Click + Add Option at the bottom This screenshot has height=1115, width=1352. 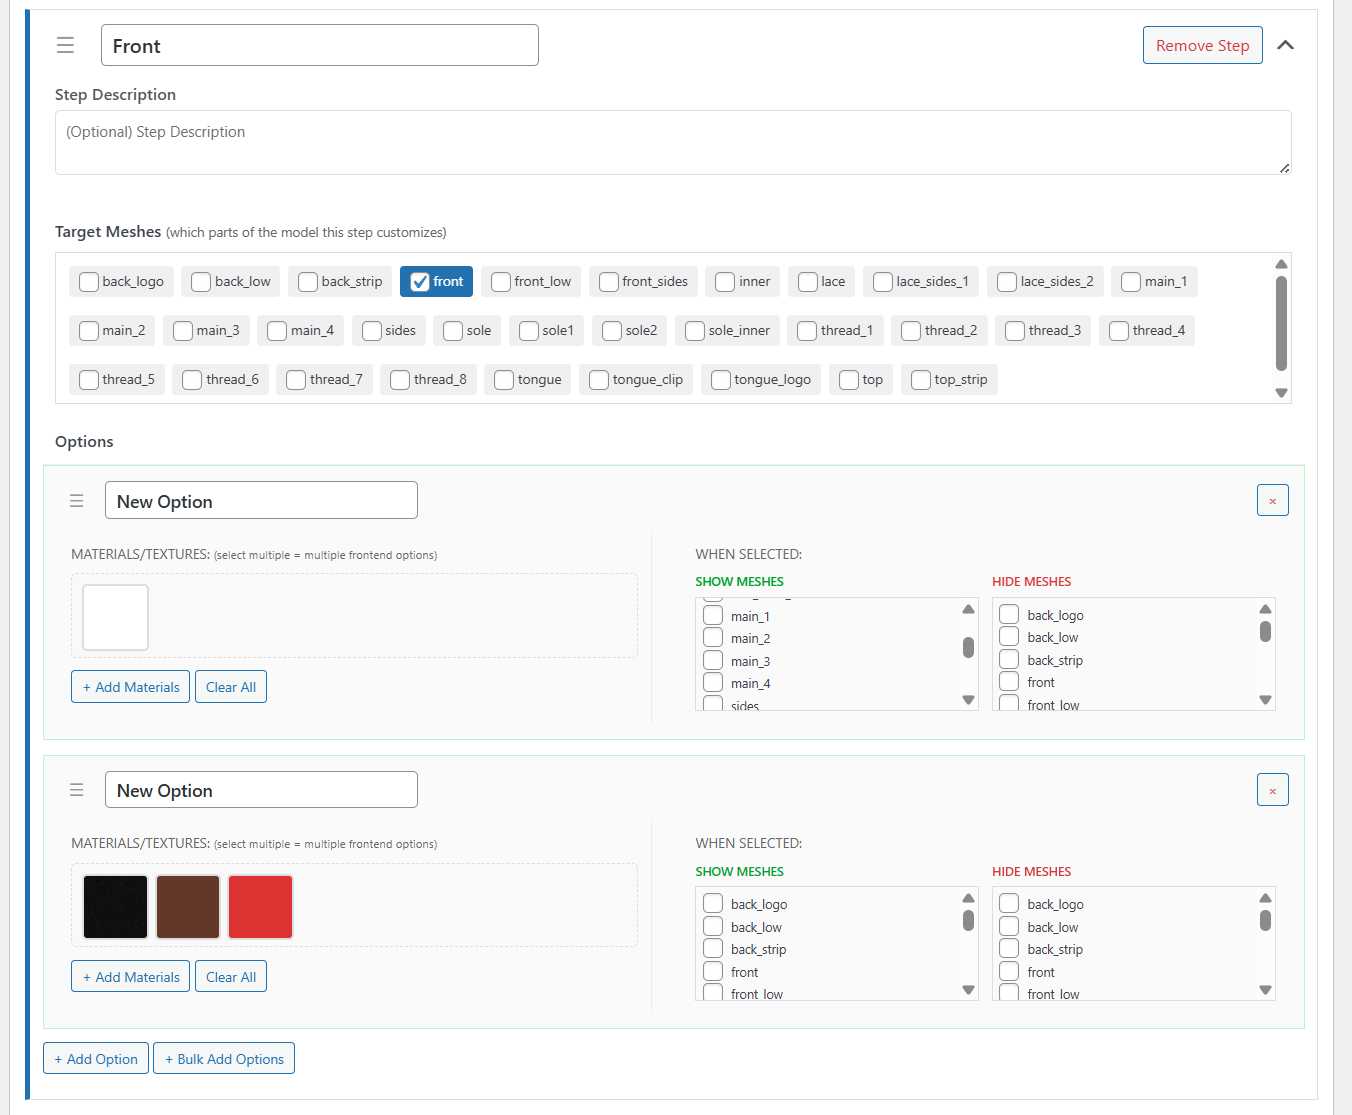click(95, 1058)
